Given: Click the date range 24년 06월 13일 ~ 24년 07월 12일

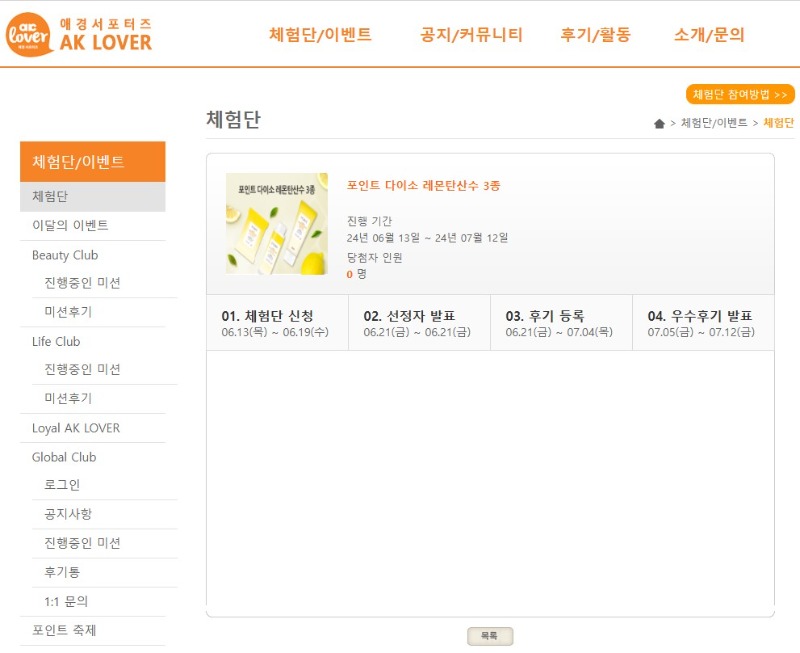Looking at the screenshot, I should click(427, 238).
